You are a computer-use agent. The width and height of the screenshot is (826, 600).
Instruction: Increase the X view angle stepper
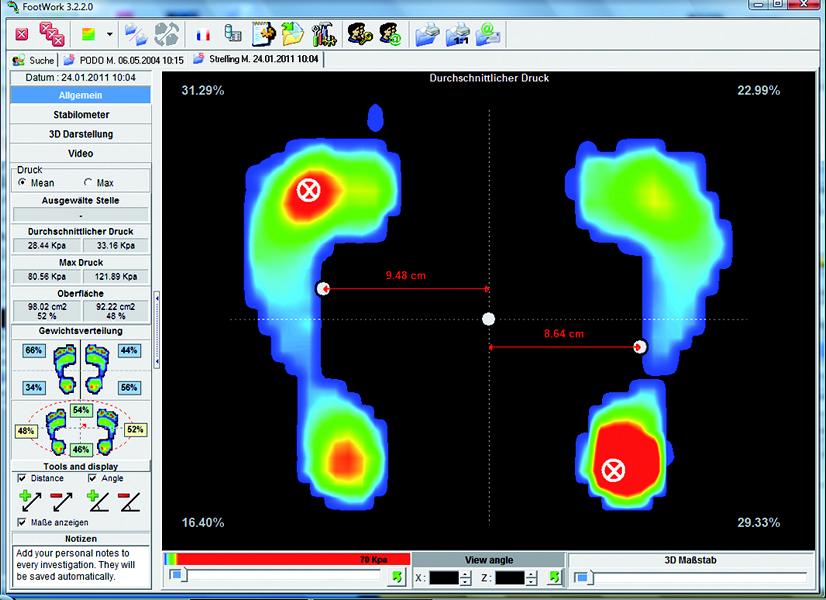tap(464, 574)
